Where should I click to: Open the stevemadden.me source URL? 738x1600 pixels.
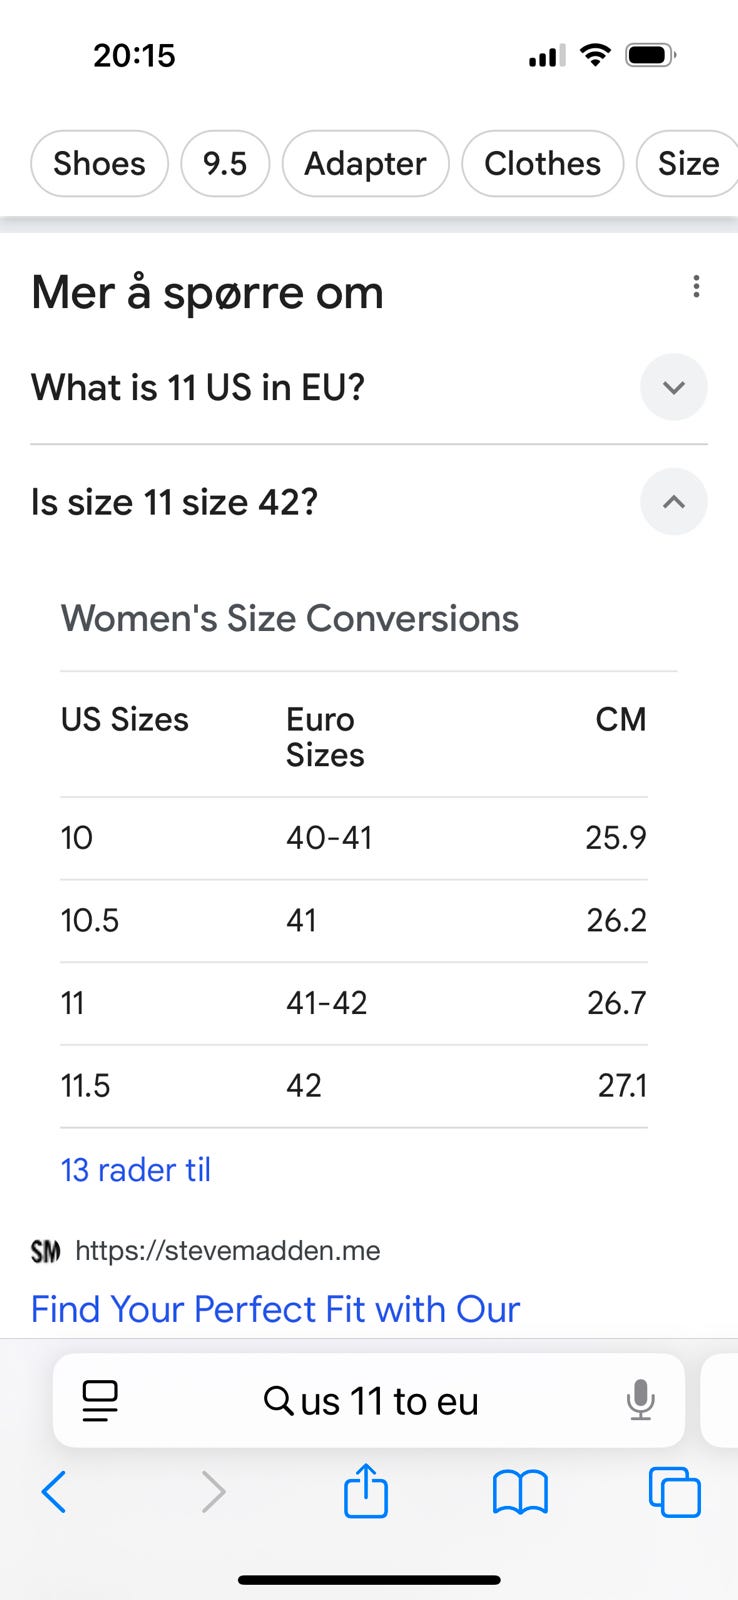tap(228, 1251)
